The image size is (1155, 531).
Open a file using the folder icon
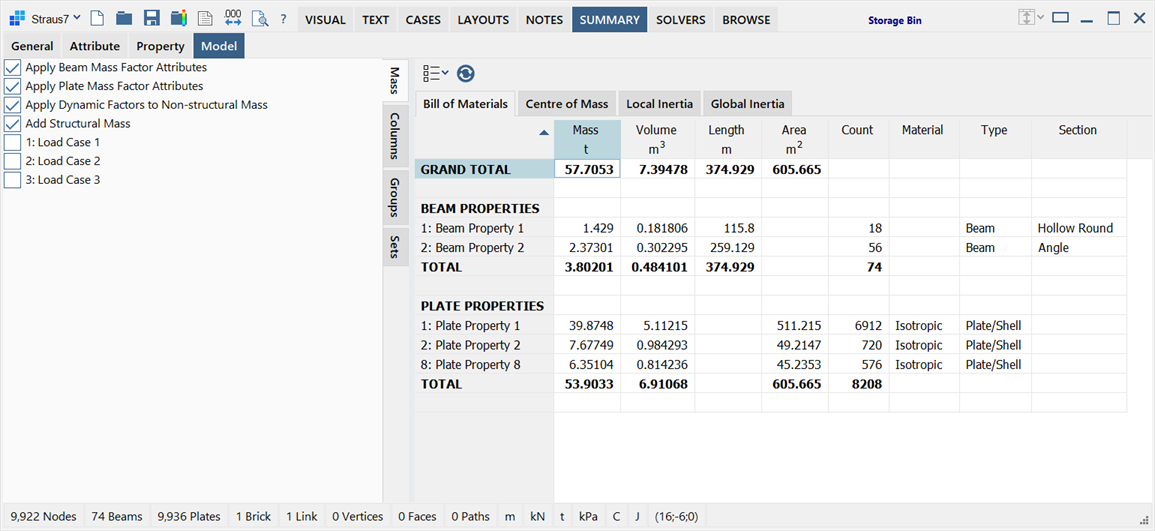point(124,19)
